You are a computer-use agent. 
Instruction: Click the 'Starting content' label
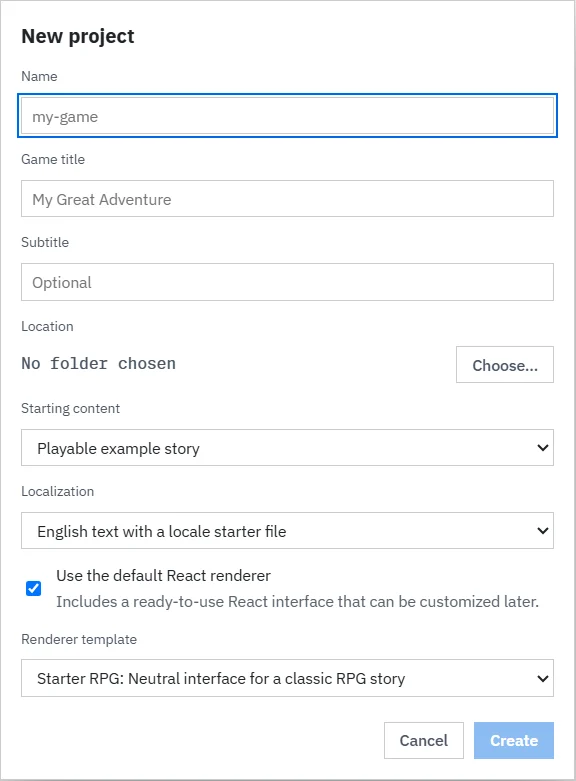70,408
